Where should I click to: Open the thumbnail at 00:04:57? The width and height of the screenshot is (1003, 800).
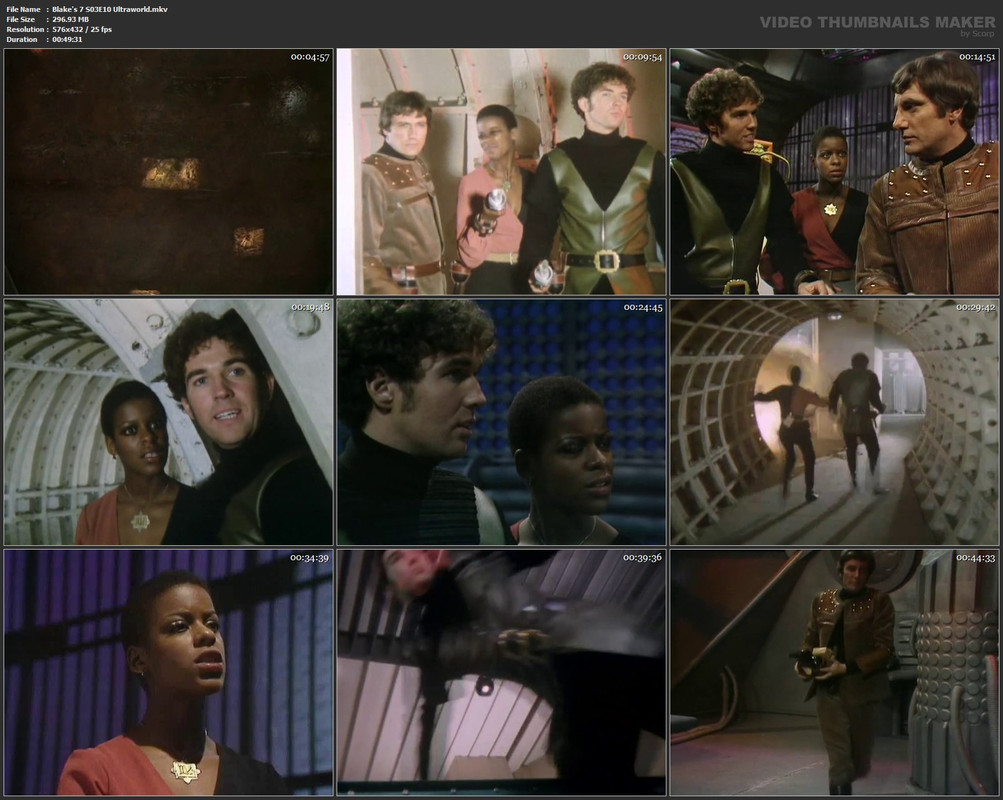pos(168,171)
